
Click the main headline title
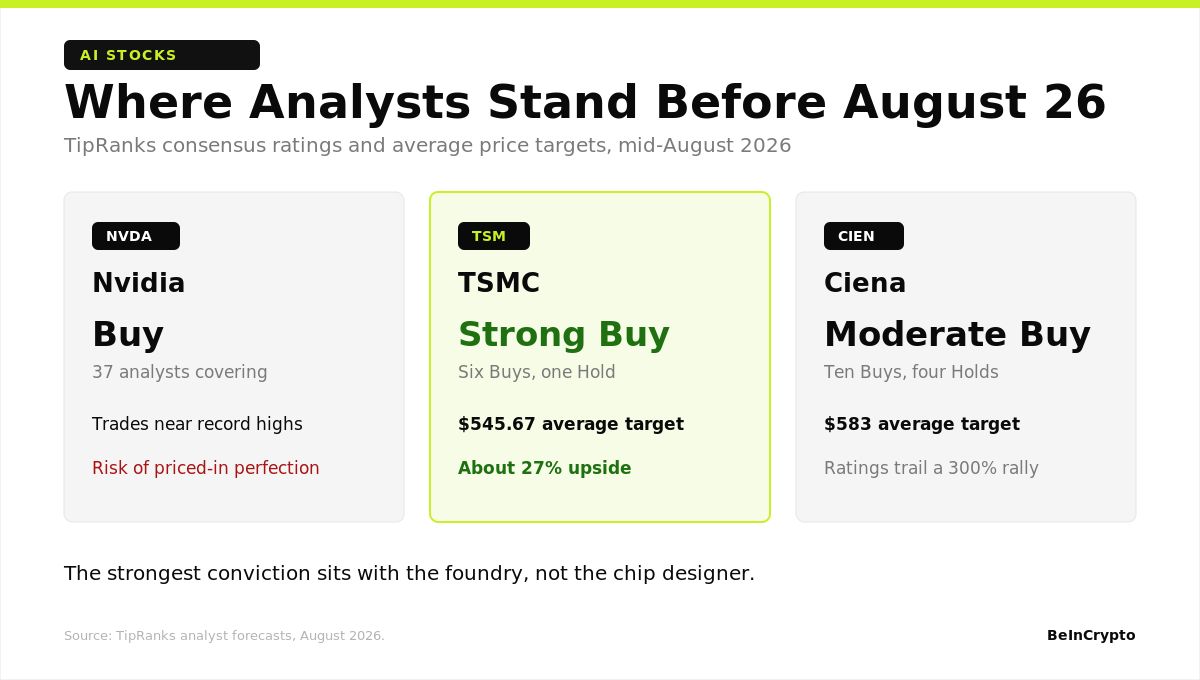pyautogui.click(x=585, y=102)
